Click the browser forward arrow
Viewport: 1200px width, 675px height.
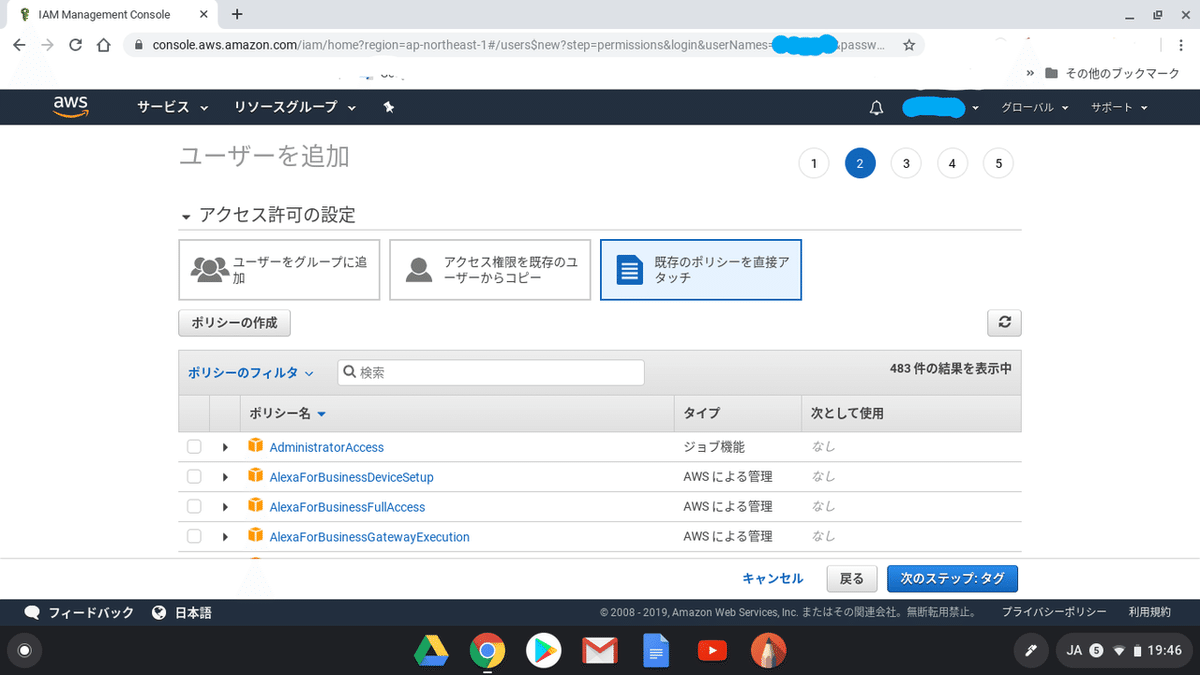[x=47, y=45]
